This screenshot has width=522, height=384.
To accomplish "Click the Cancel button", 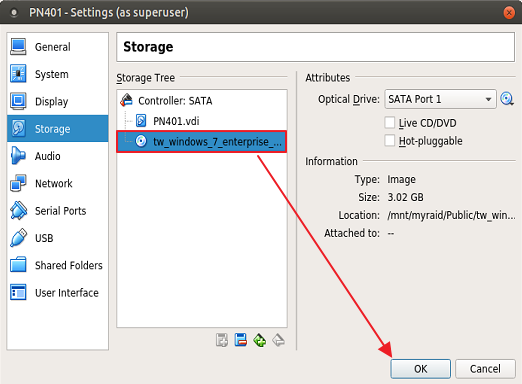I will point(485,369).
